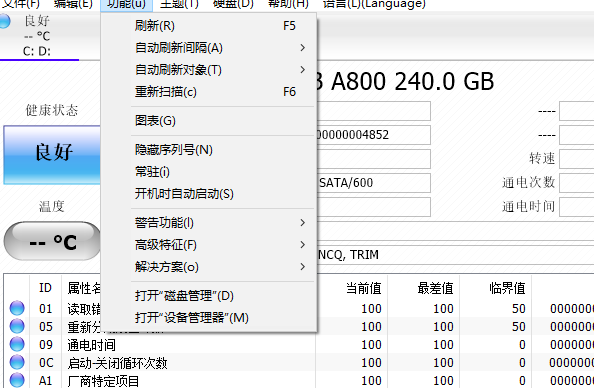Open the 帮助(H) menu
Image resolution: width=594 pixels, height=388 pixels.
coord(288,4)
